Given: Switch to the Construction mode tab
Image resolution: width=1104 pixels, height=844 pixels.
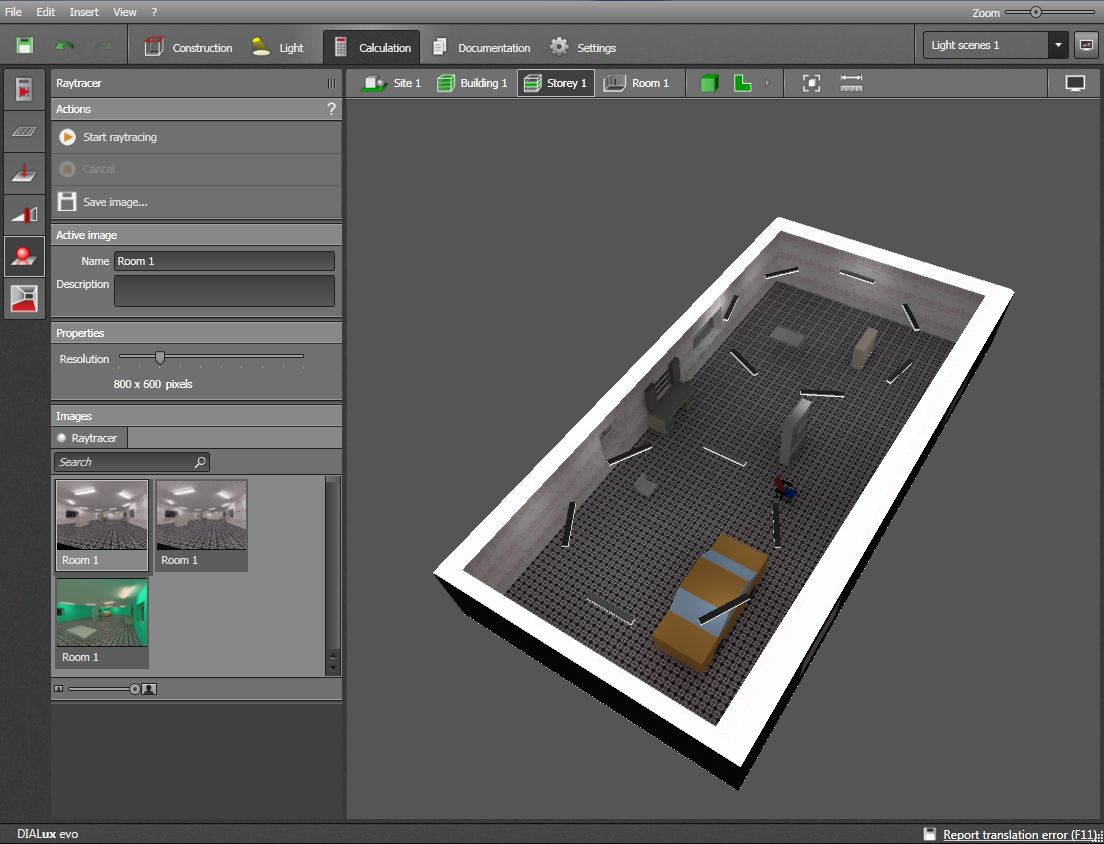Looking at the screenshot, I should click(x=188, y=47).
